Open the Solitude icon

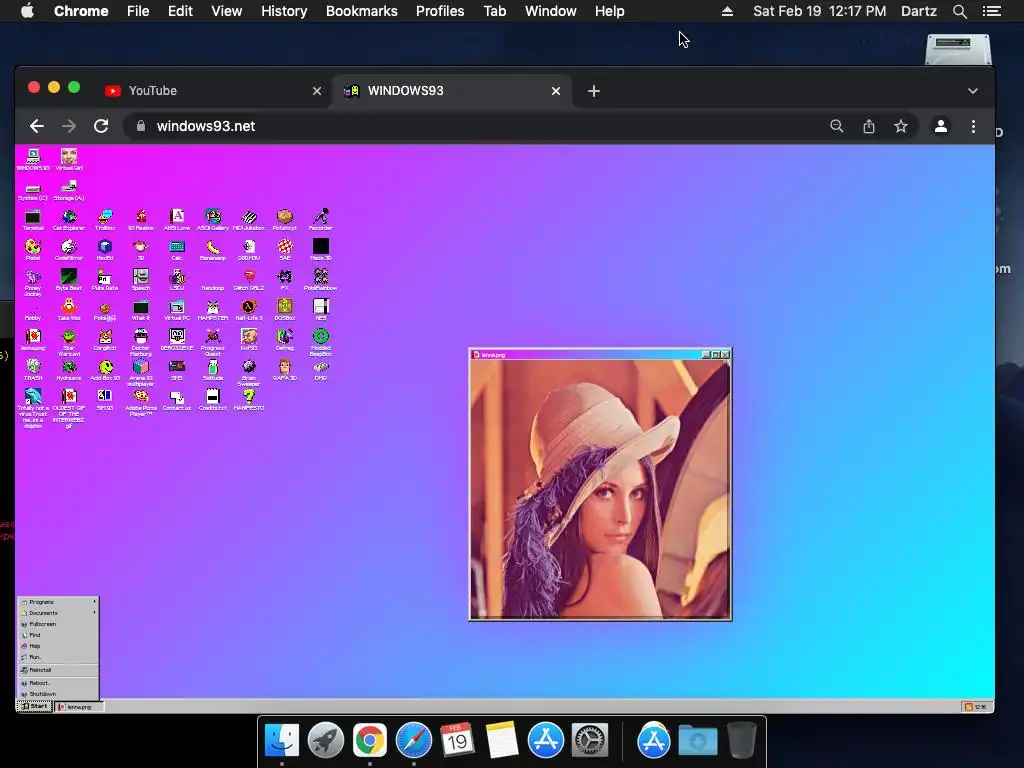(x=213, y=370)
